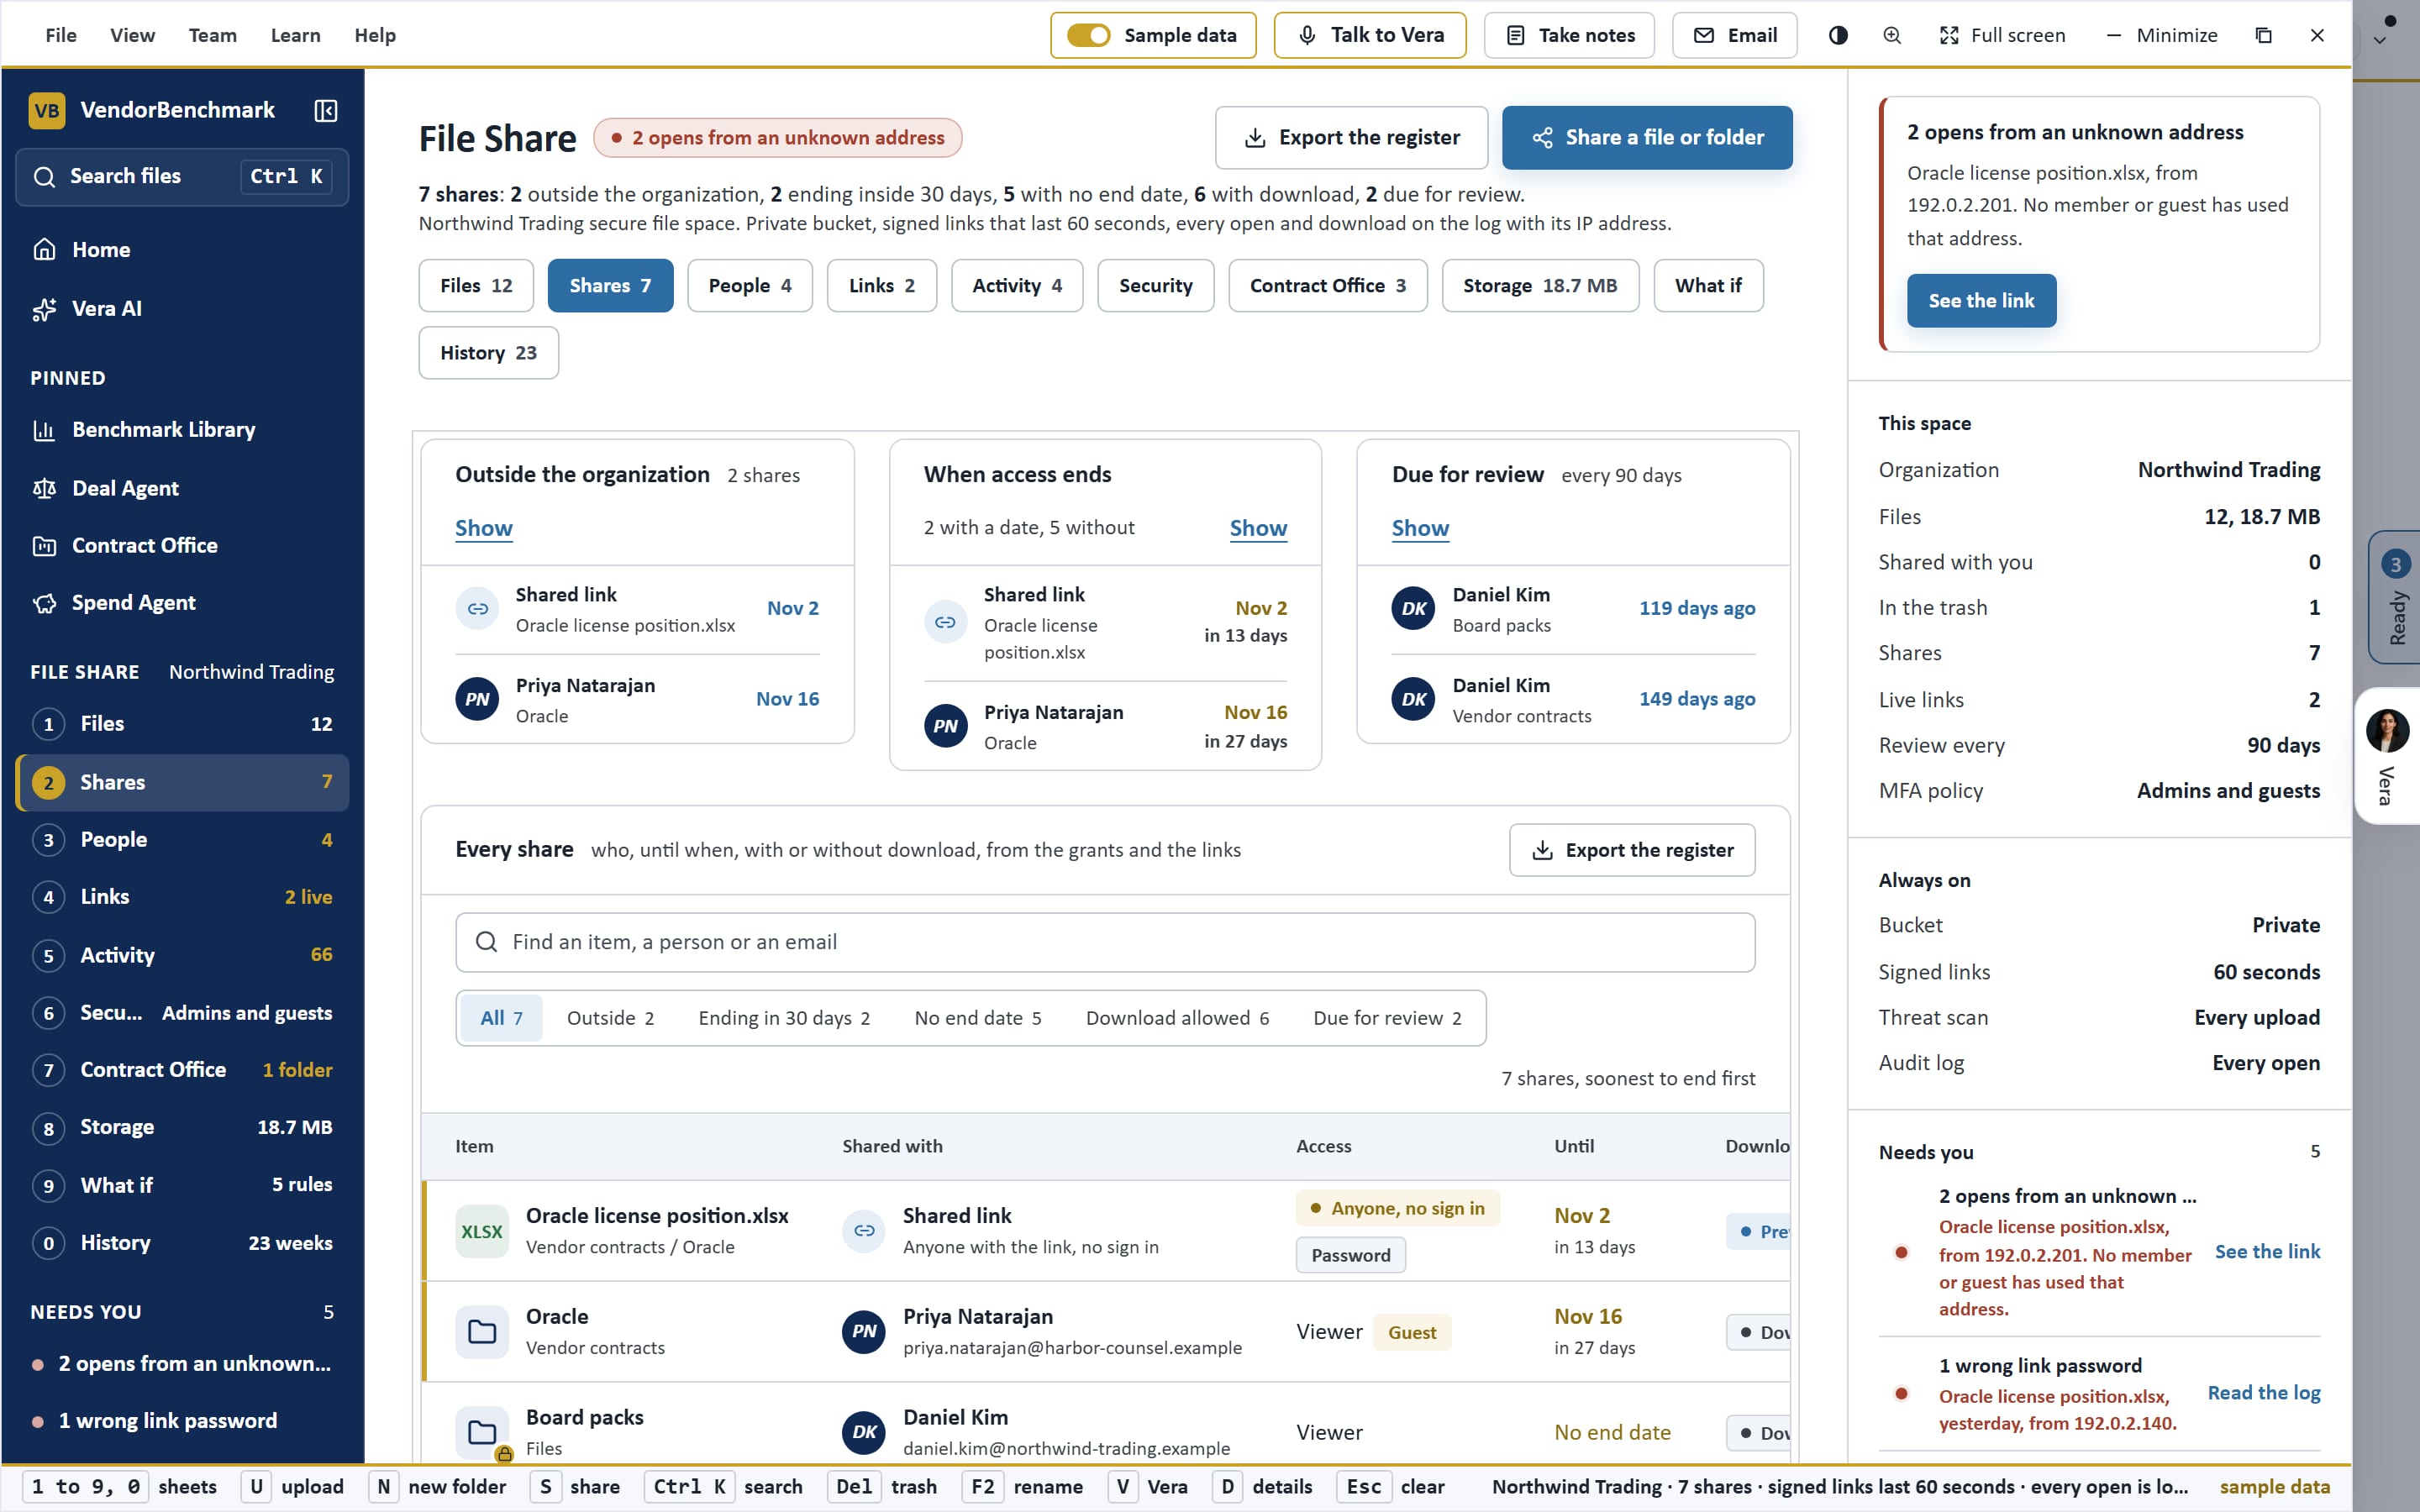Click the Full screen button
The width and height of the screenshot is (2420, 1512).
[2003, 35]
